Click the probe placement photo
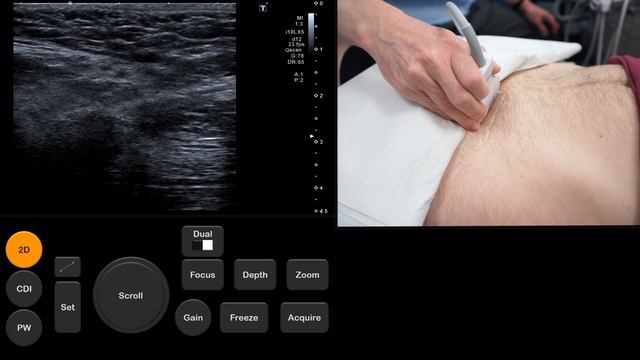The width and height of the screenshot is (640, 360). pyautogui.click(x=489, y=113)
